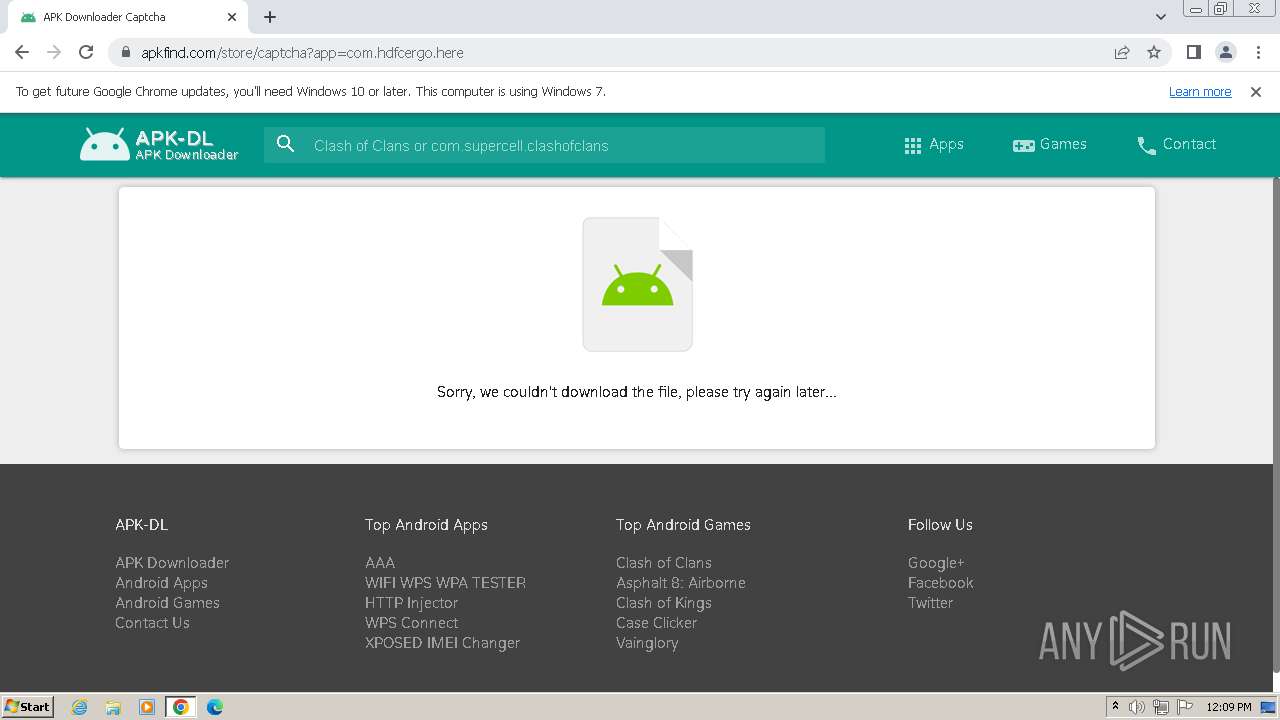Click the forward navigation arrow
Screen dimensions: 1280x720
tap(54, 52)
